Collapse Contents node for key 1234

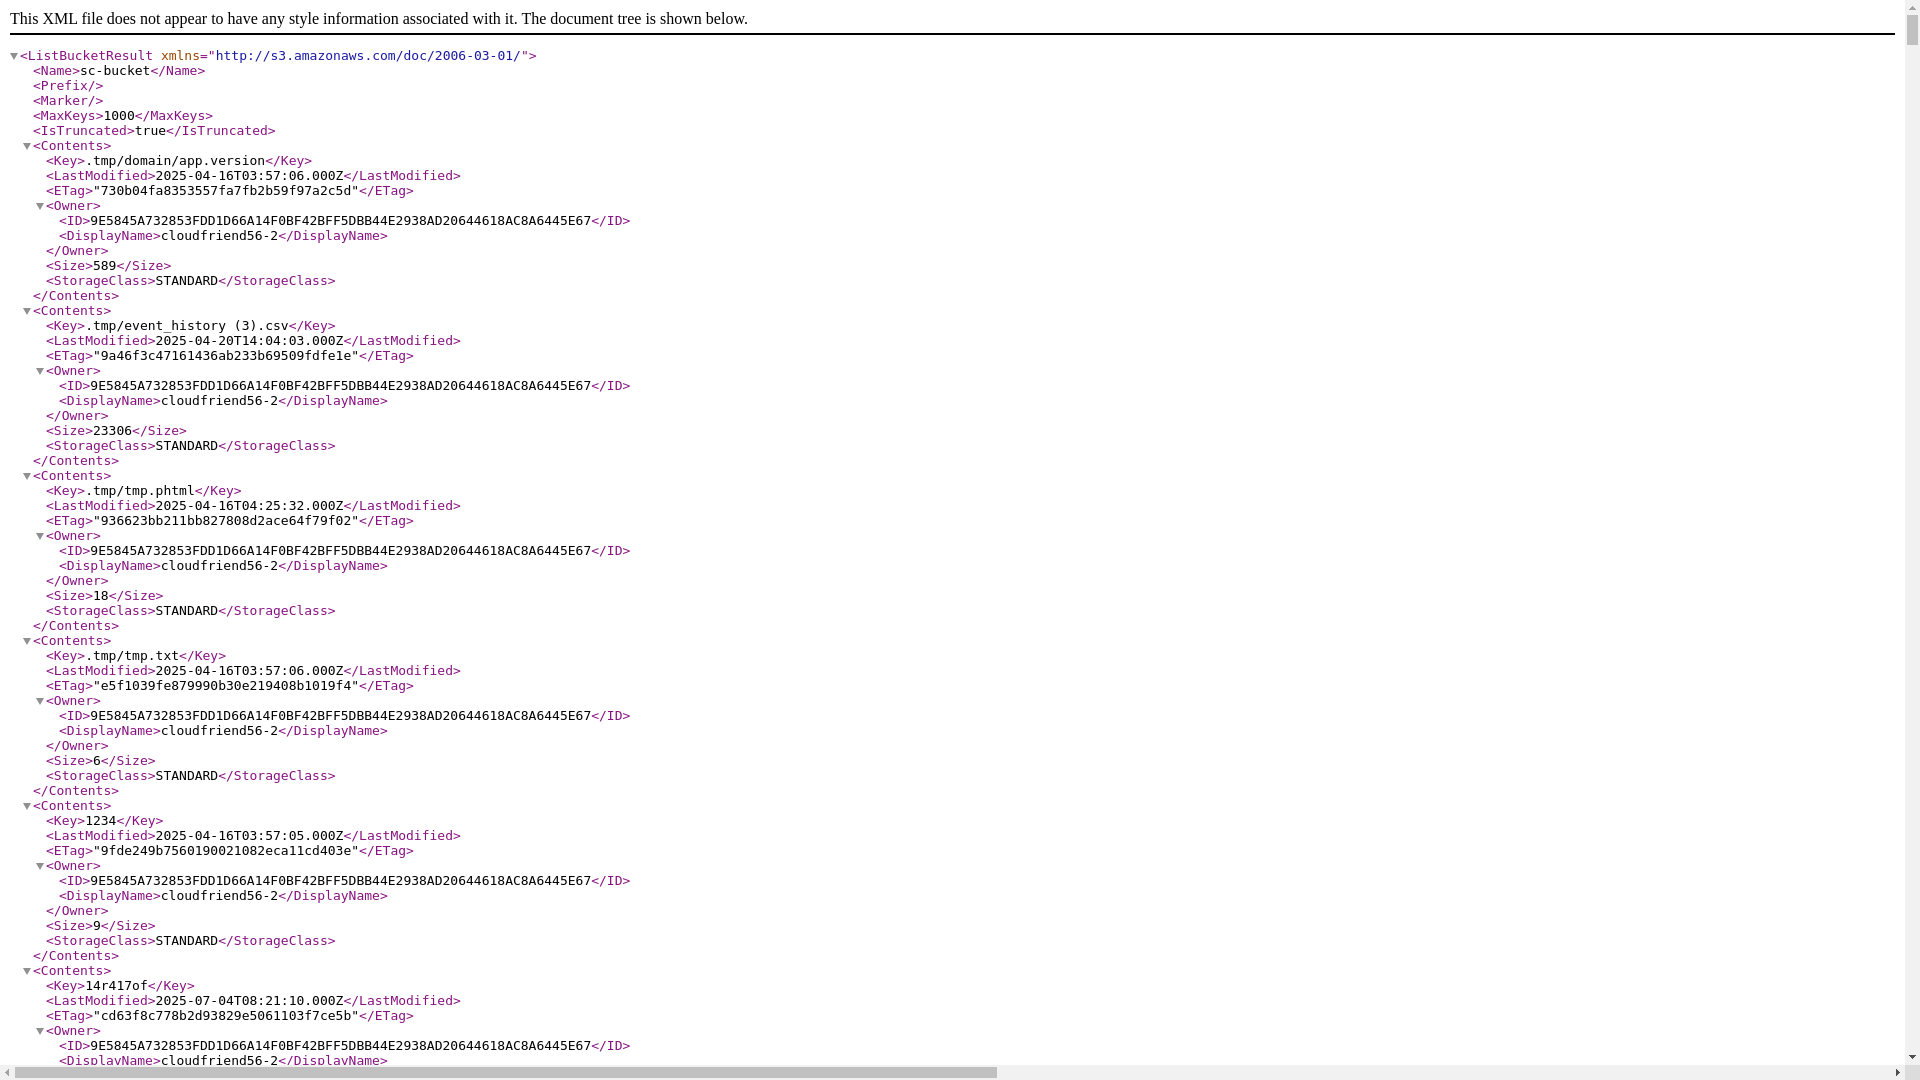27,806
